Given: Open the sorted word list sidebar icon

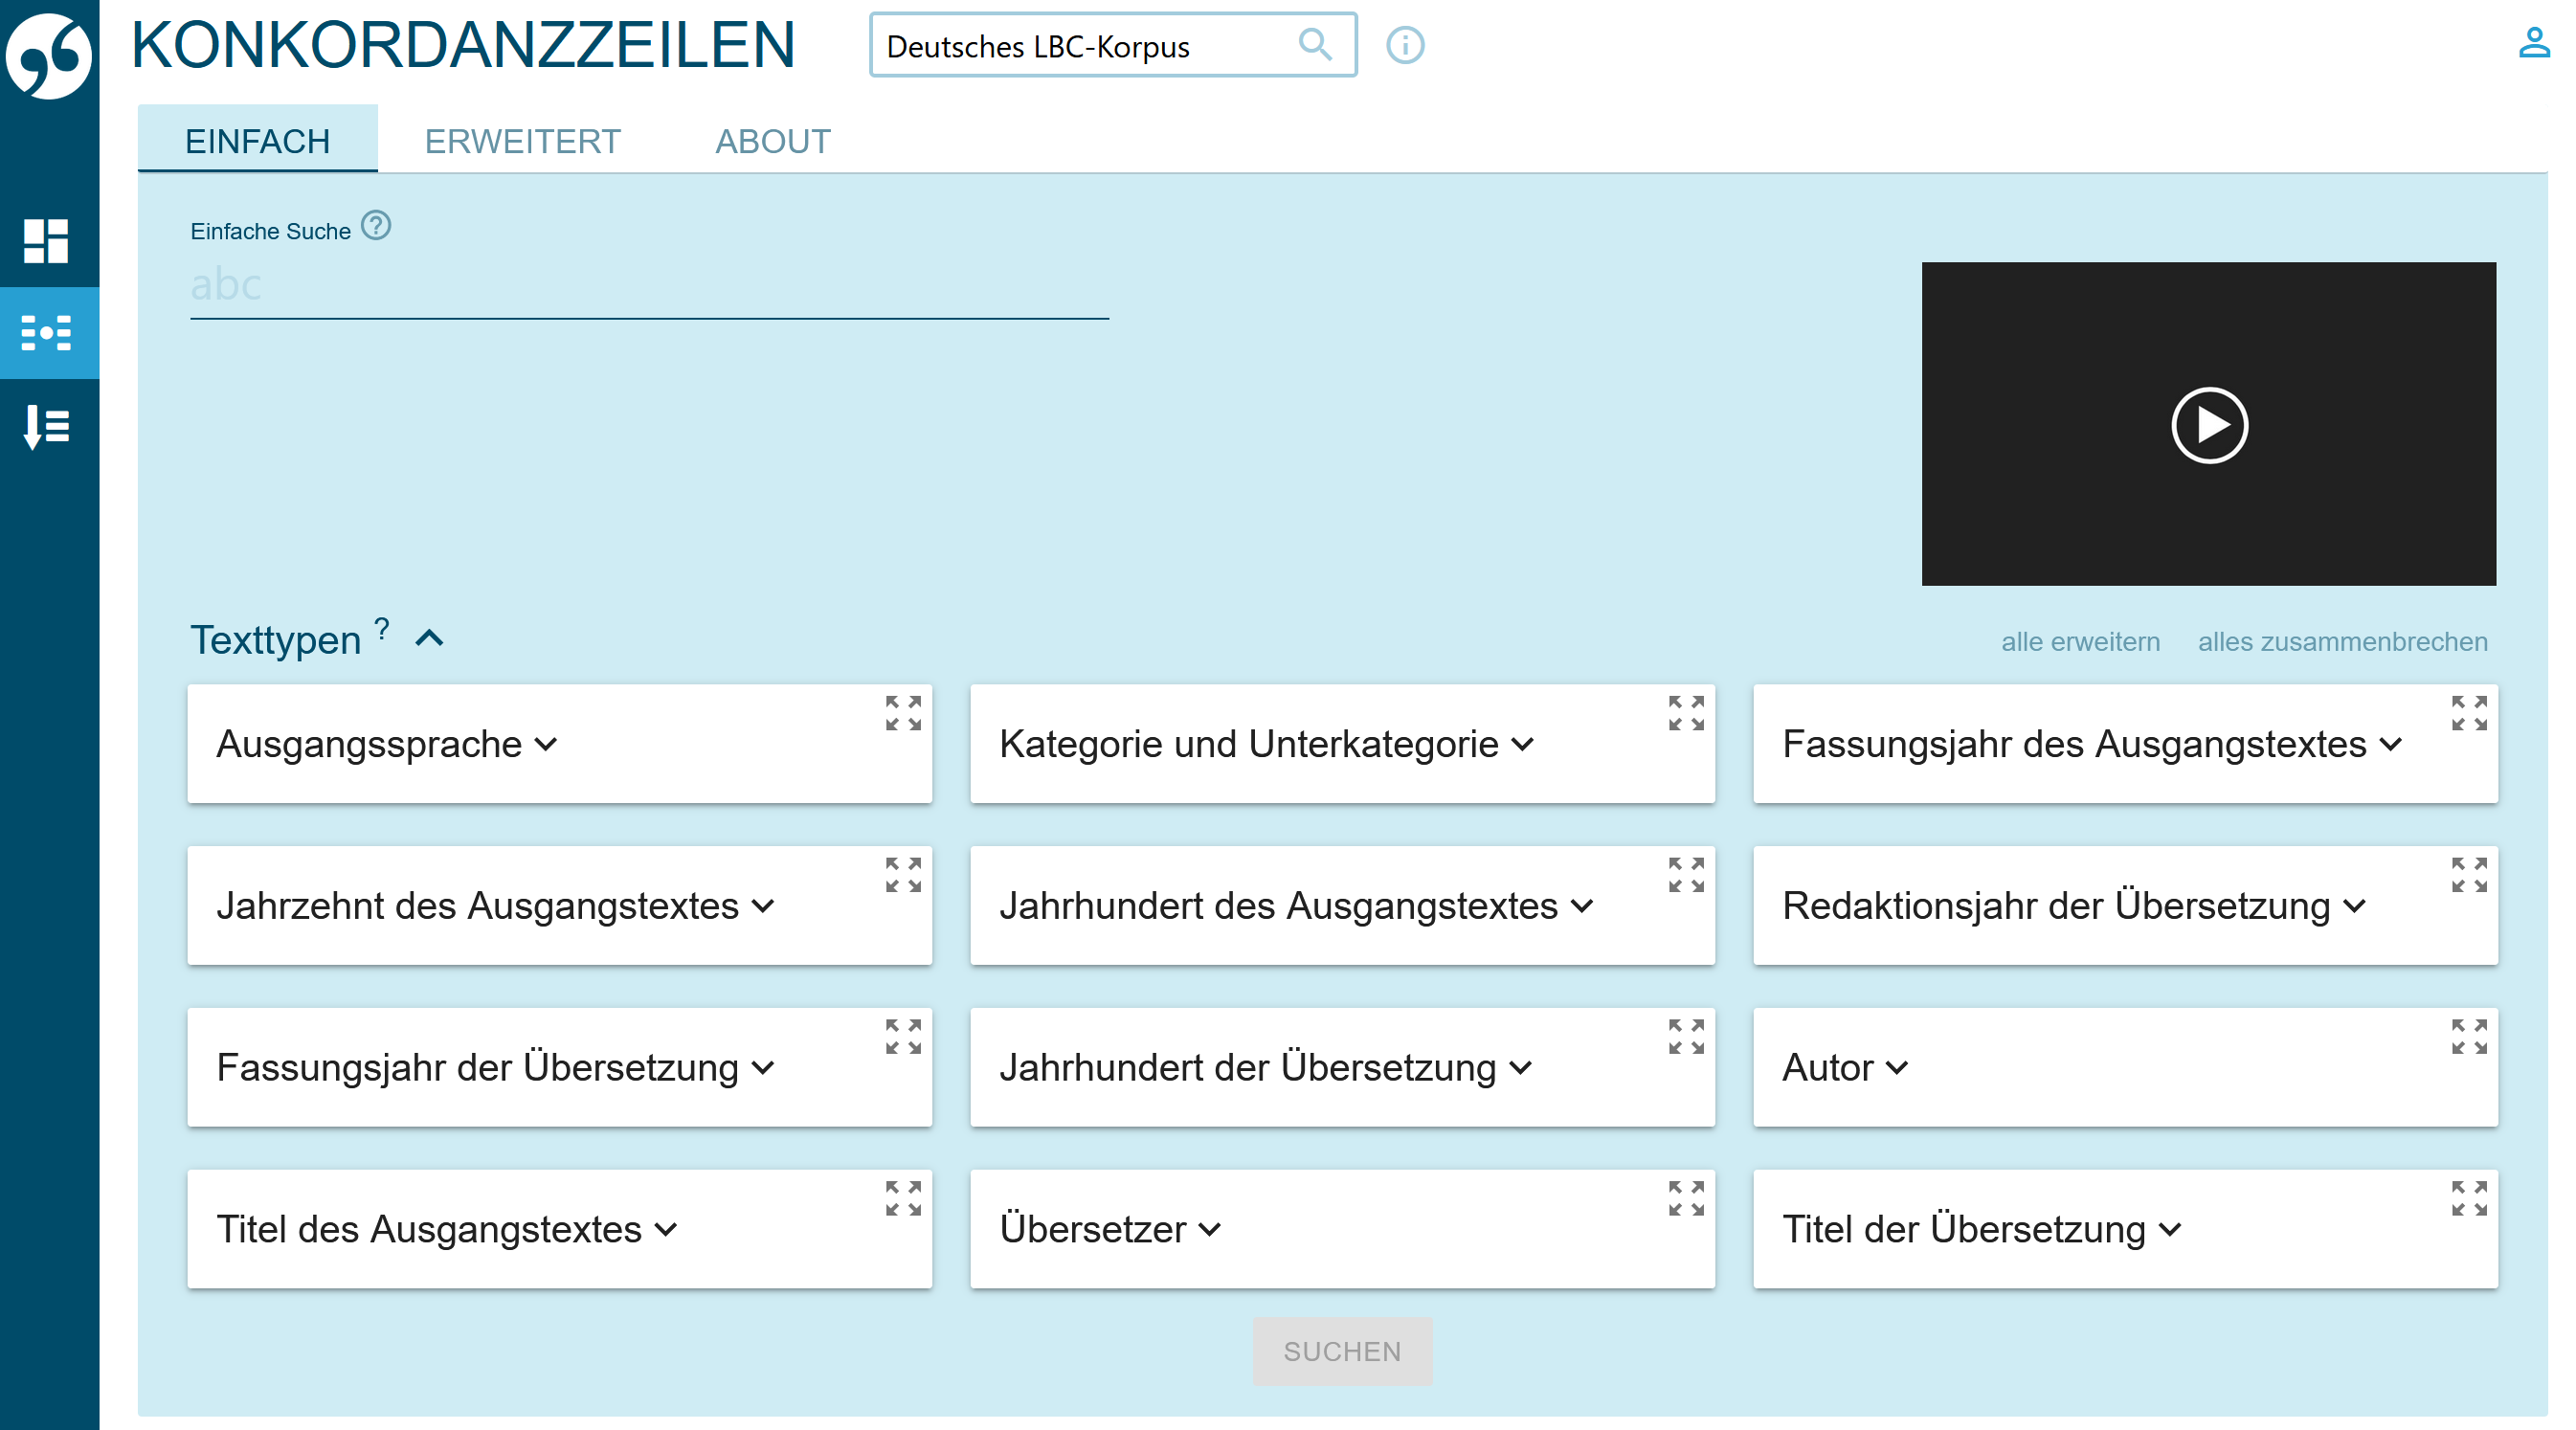Looking at the screenshot, I should coord(46,426).
